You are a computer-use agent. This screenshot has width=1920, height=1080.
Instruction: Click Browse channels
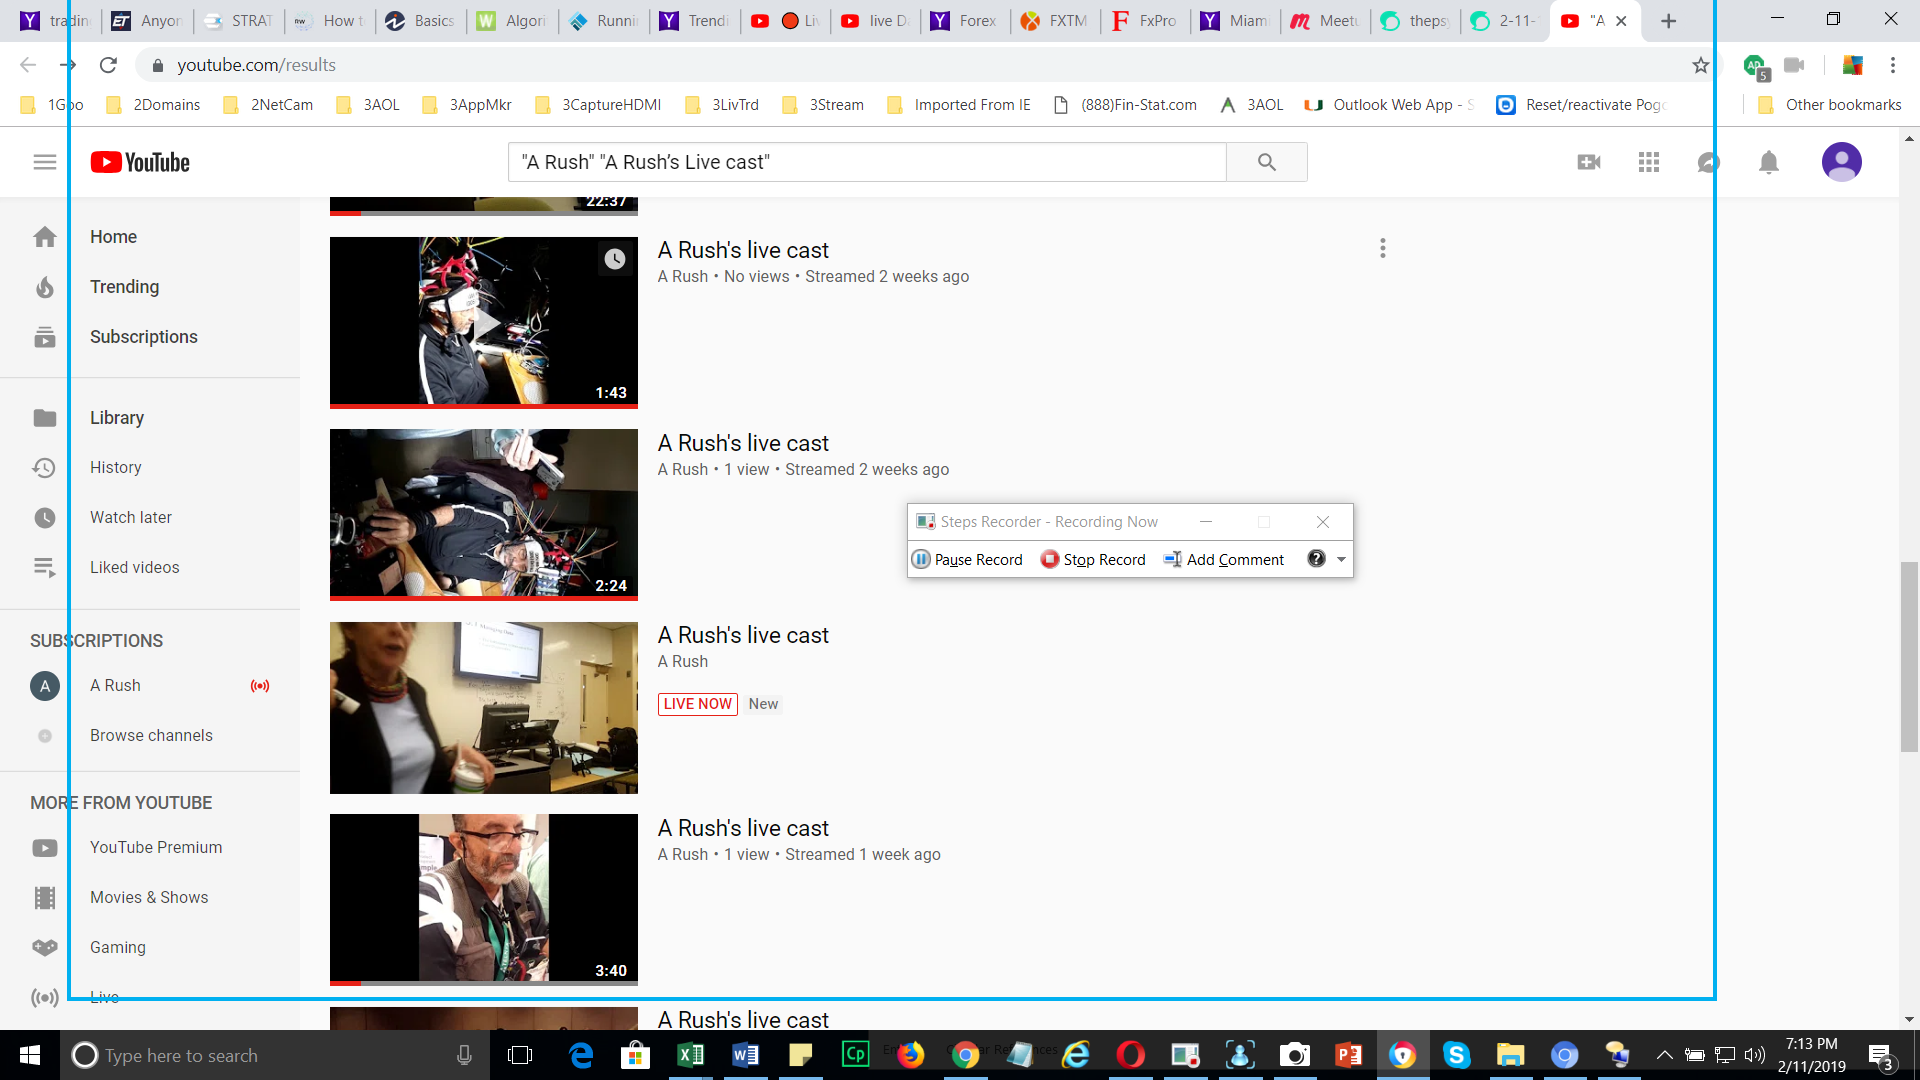point(150,736)
